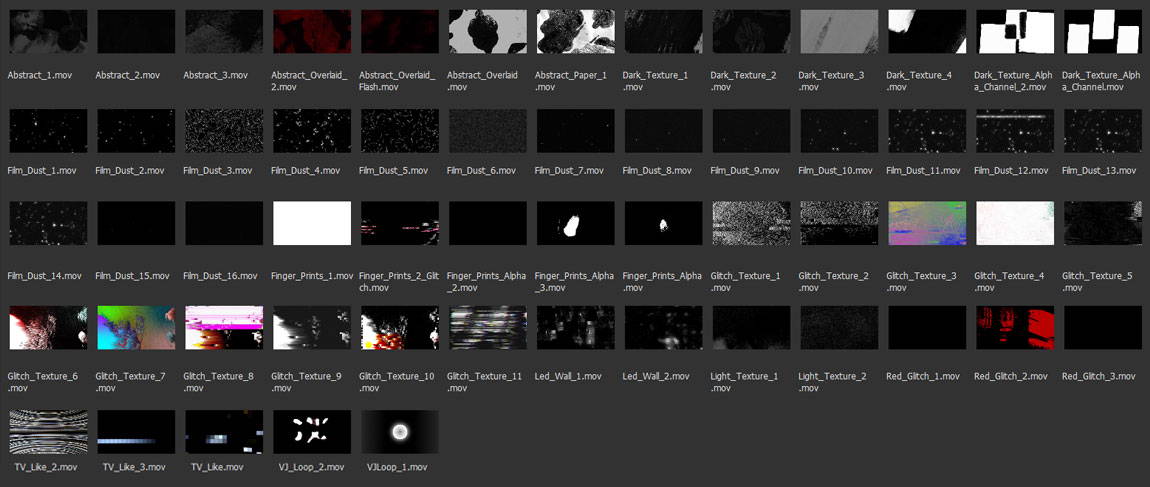Select the red Abstract_Overlaid_2.mov thumbnail
The height and width of the screenshot is (487, 1150).
312,32
